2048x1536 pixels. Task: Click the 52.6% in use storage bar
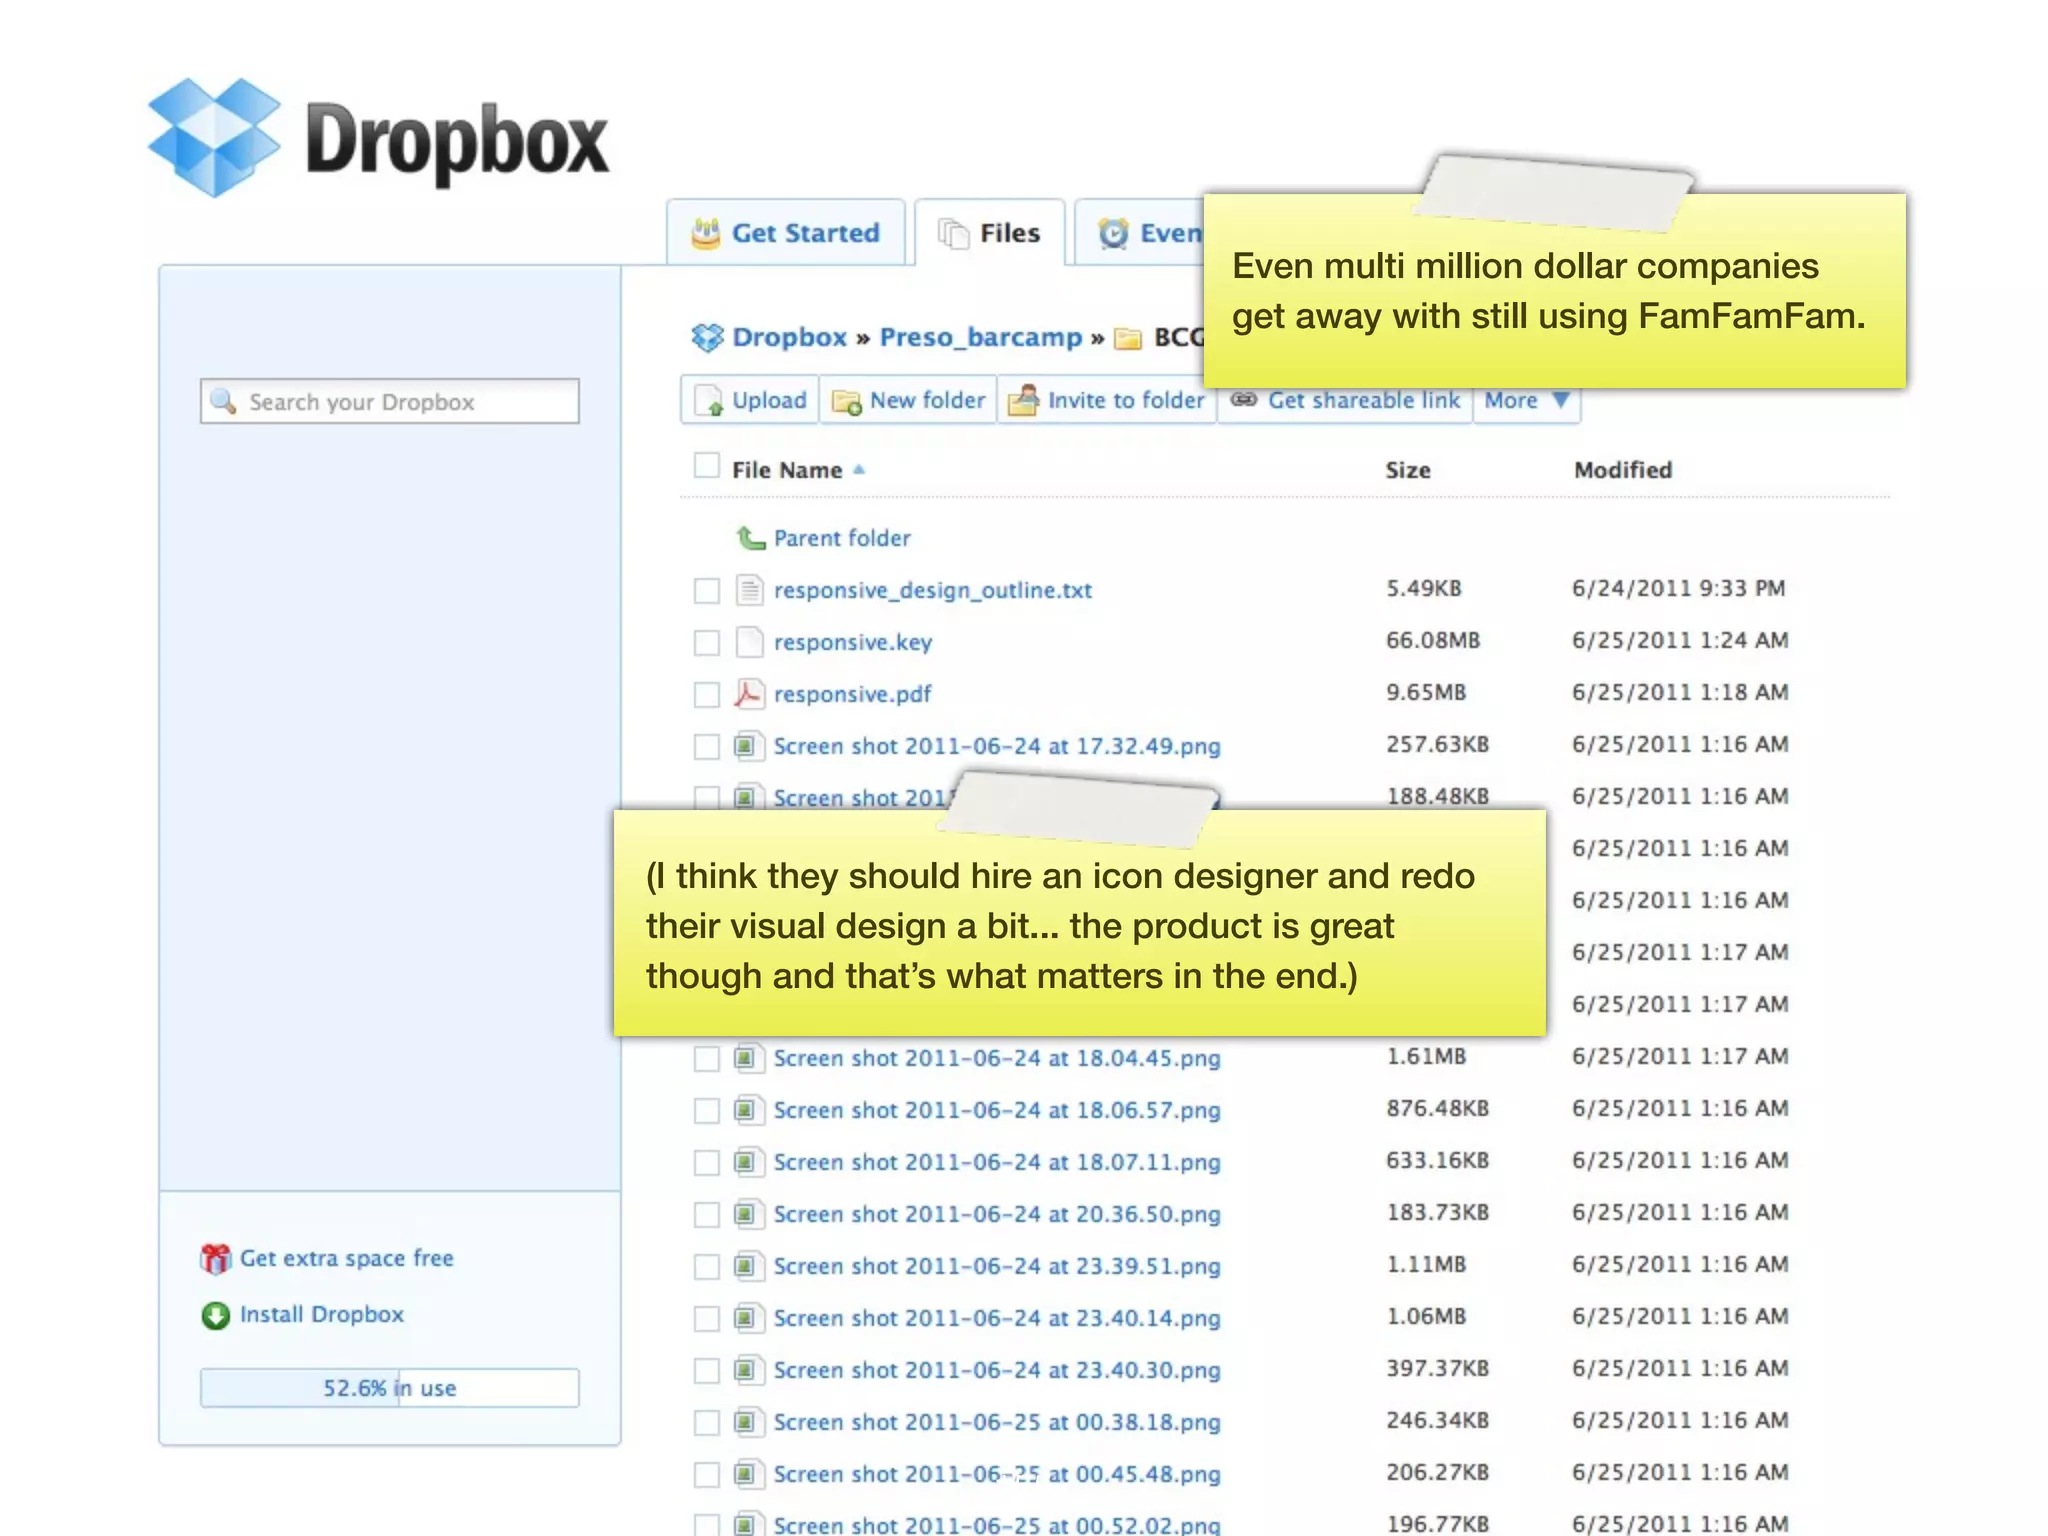click(x=389, y=1388)
